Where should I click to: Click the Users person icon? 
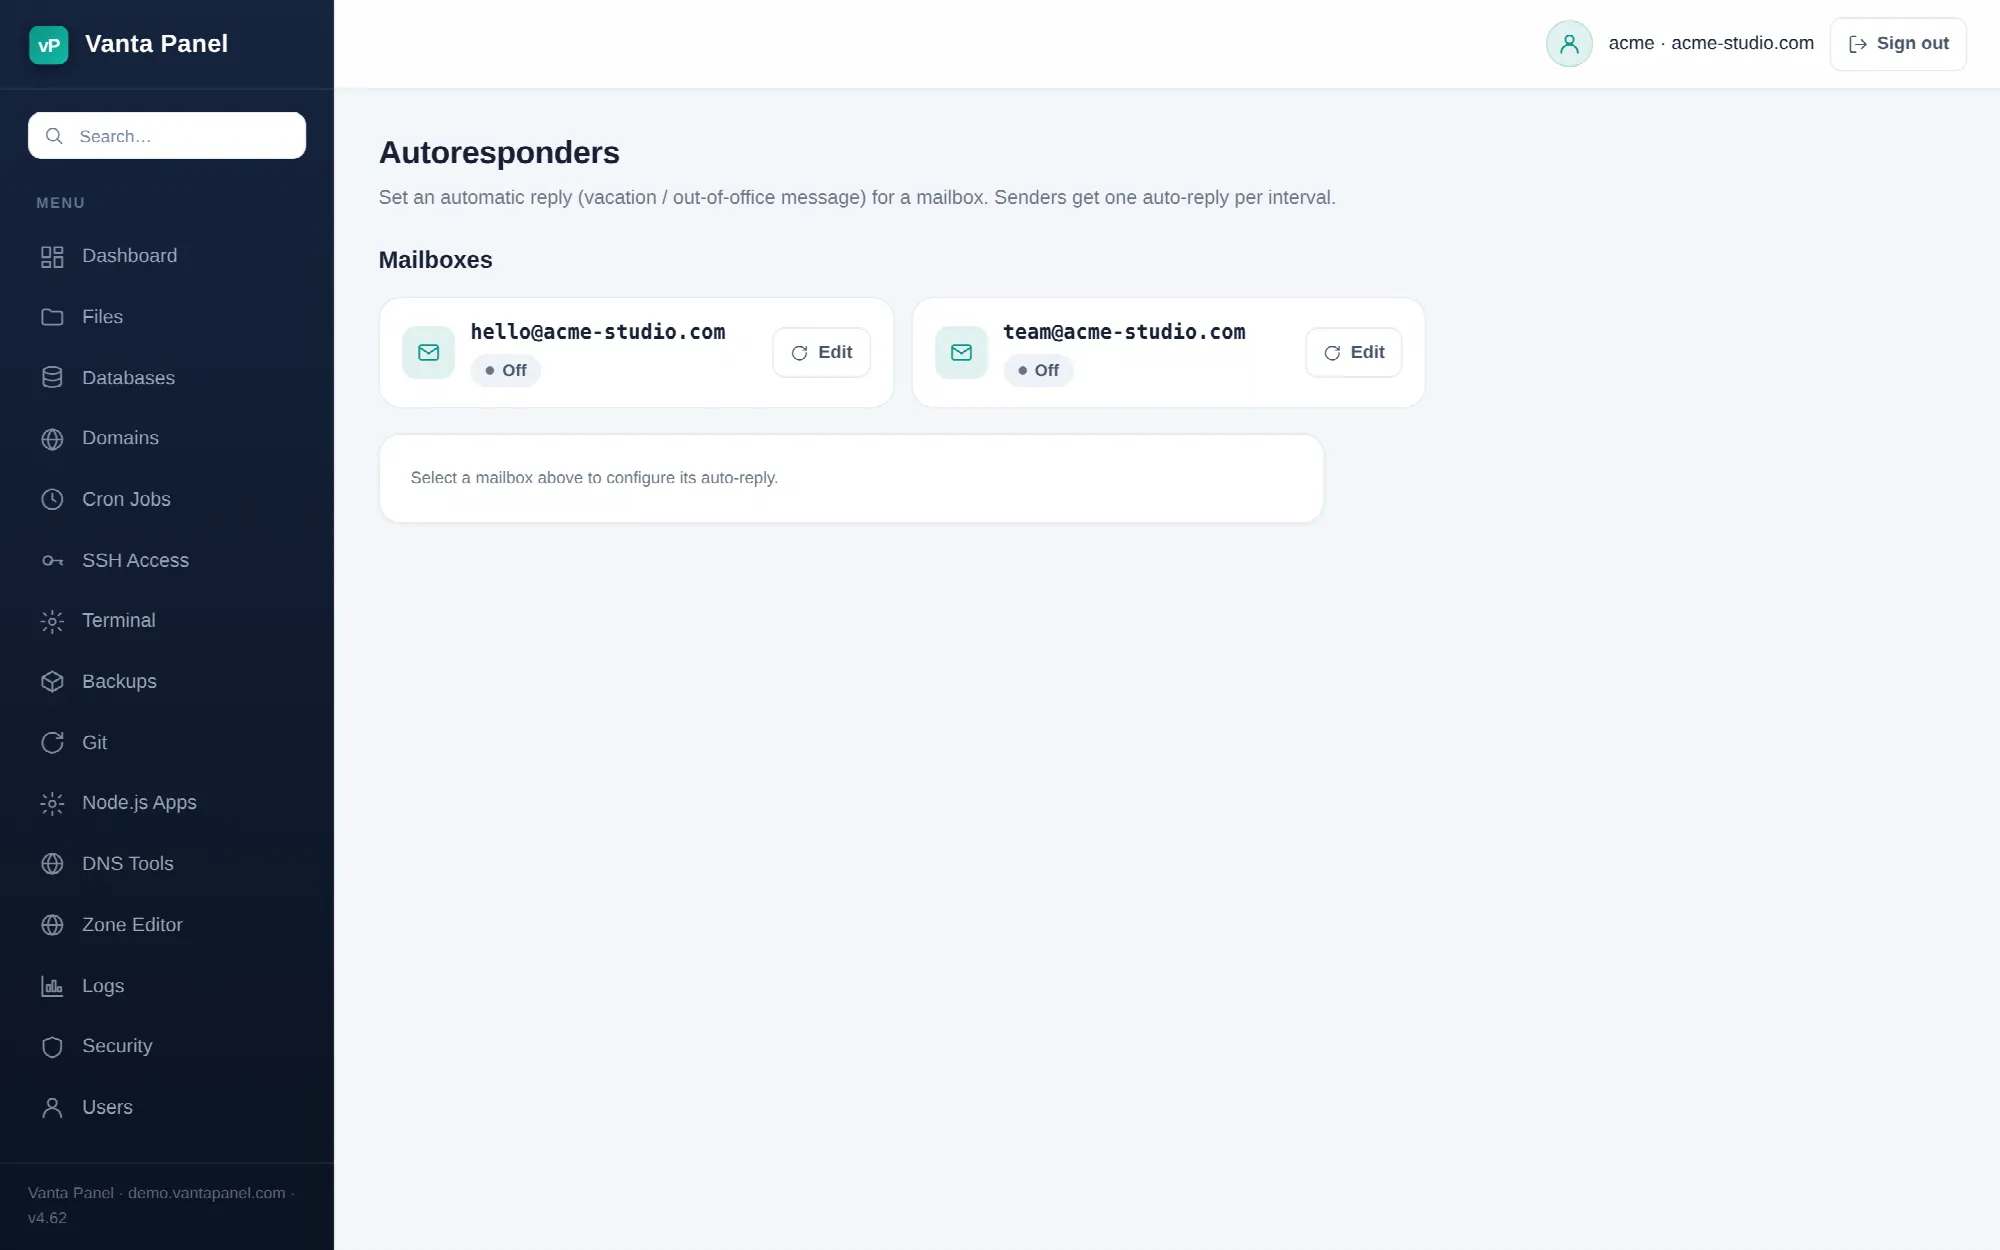(x=52, y=1107)
